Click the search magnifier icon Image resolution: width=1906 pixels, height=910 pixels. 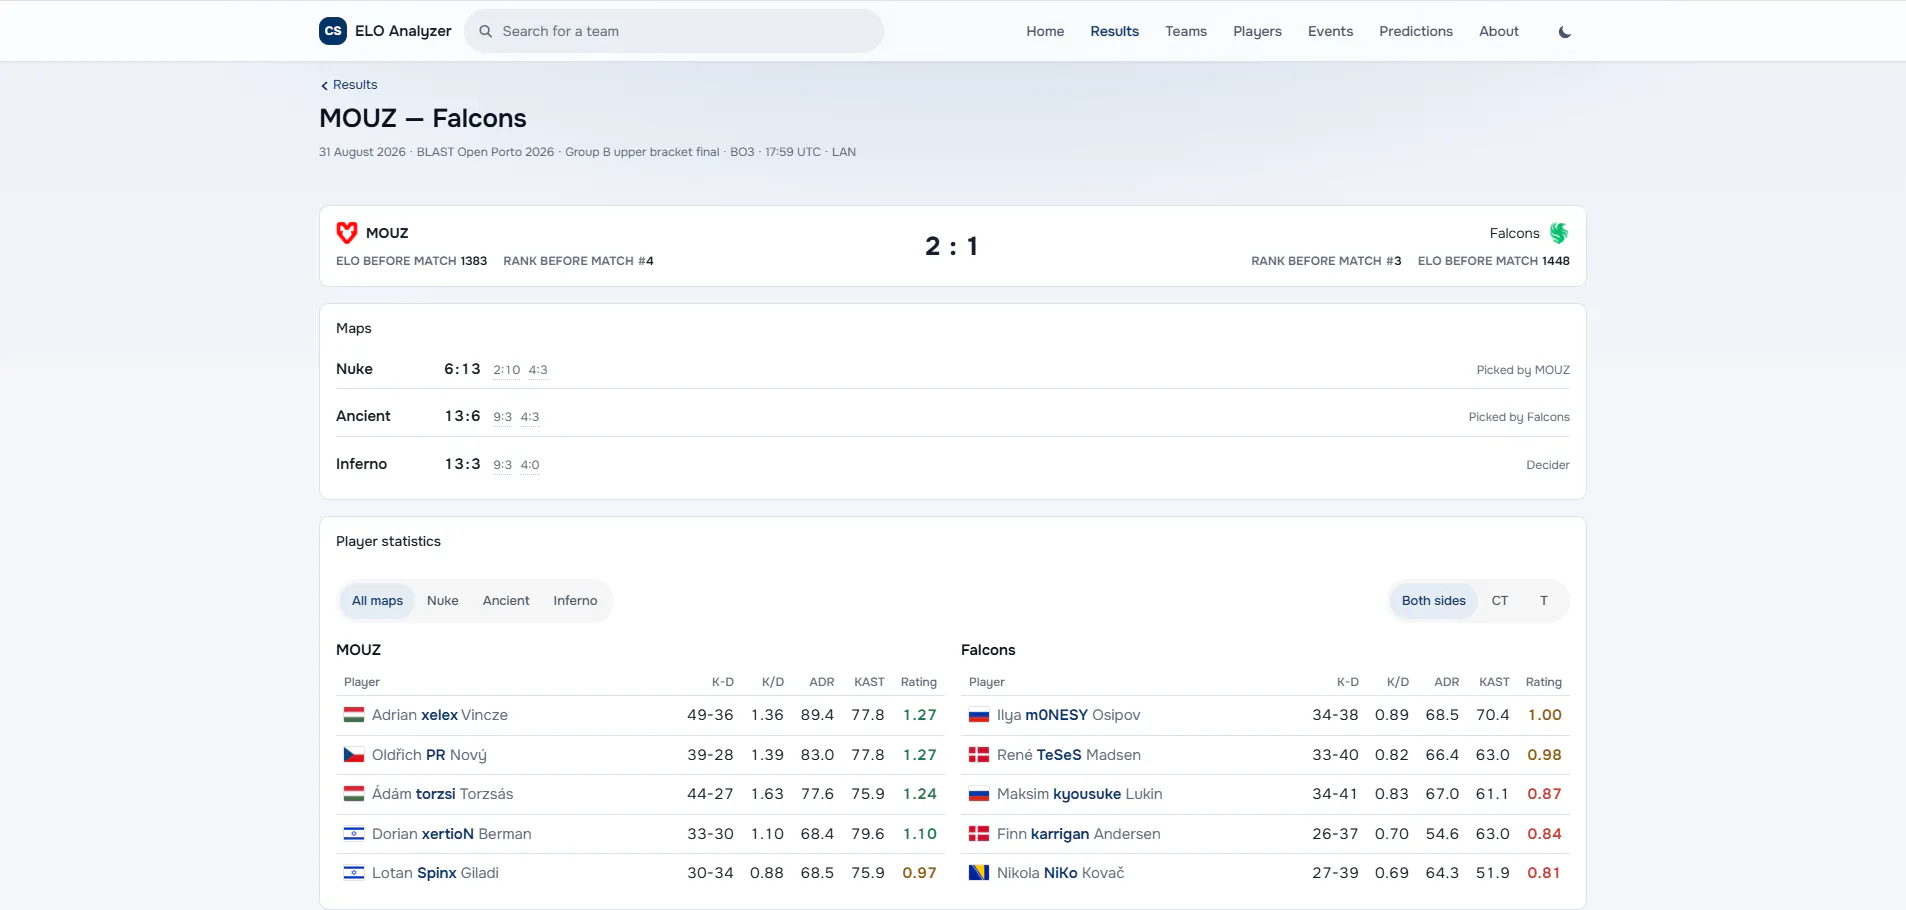486,31
